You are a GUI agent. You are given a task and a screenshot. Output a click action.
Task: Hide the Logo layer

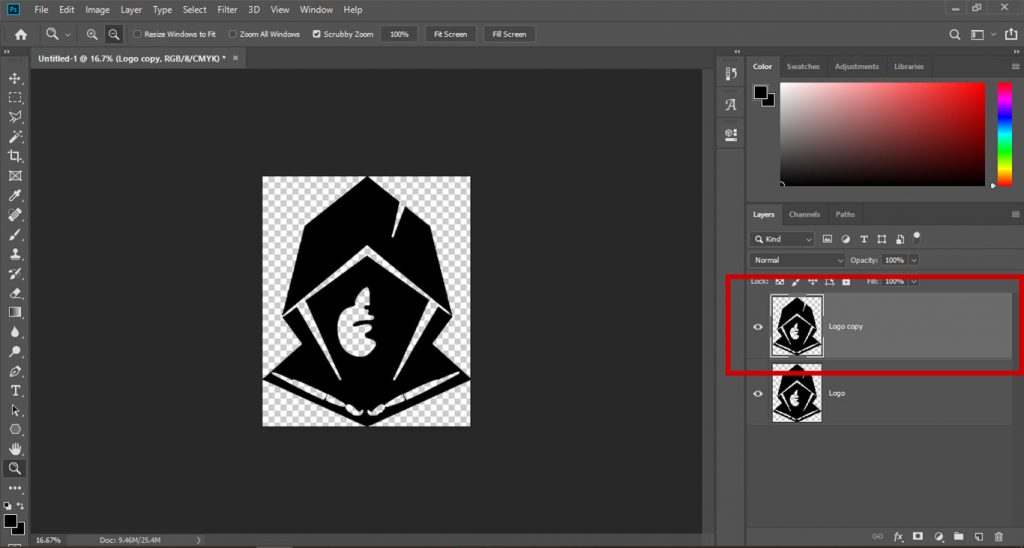(758, 393)
